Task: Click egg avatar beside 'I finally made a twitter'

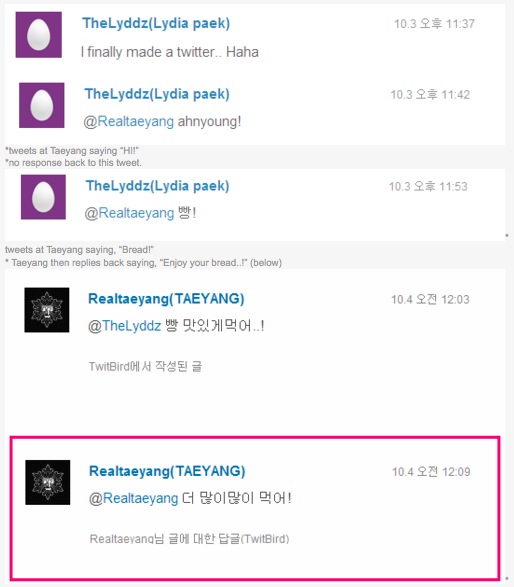Action: (39, 35)
